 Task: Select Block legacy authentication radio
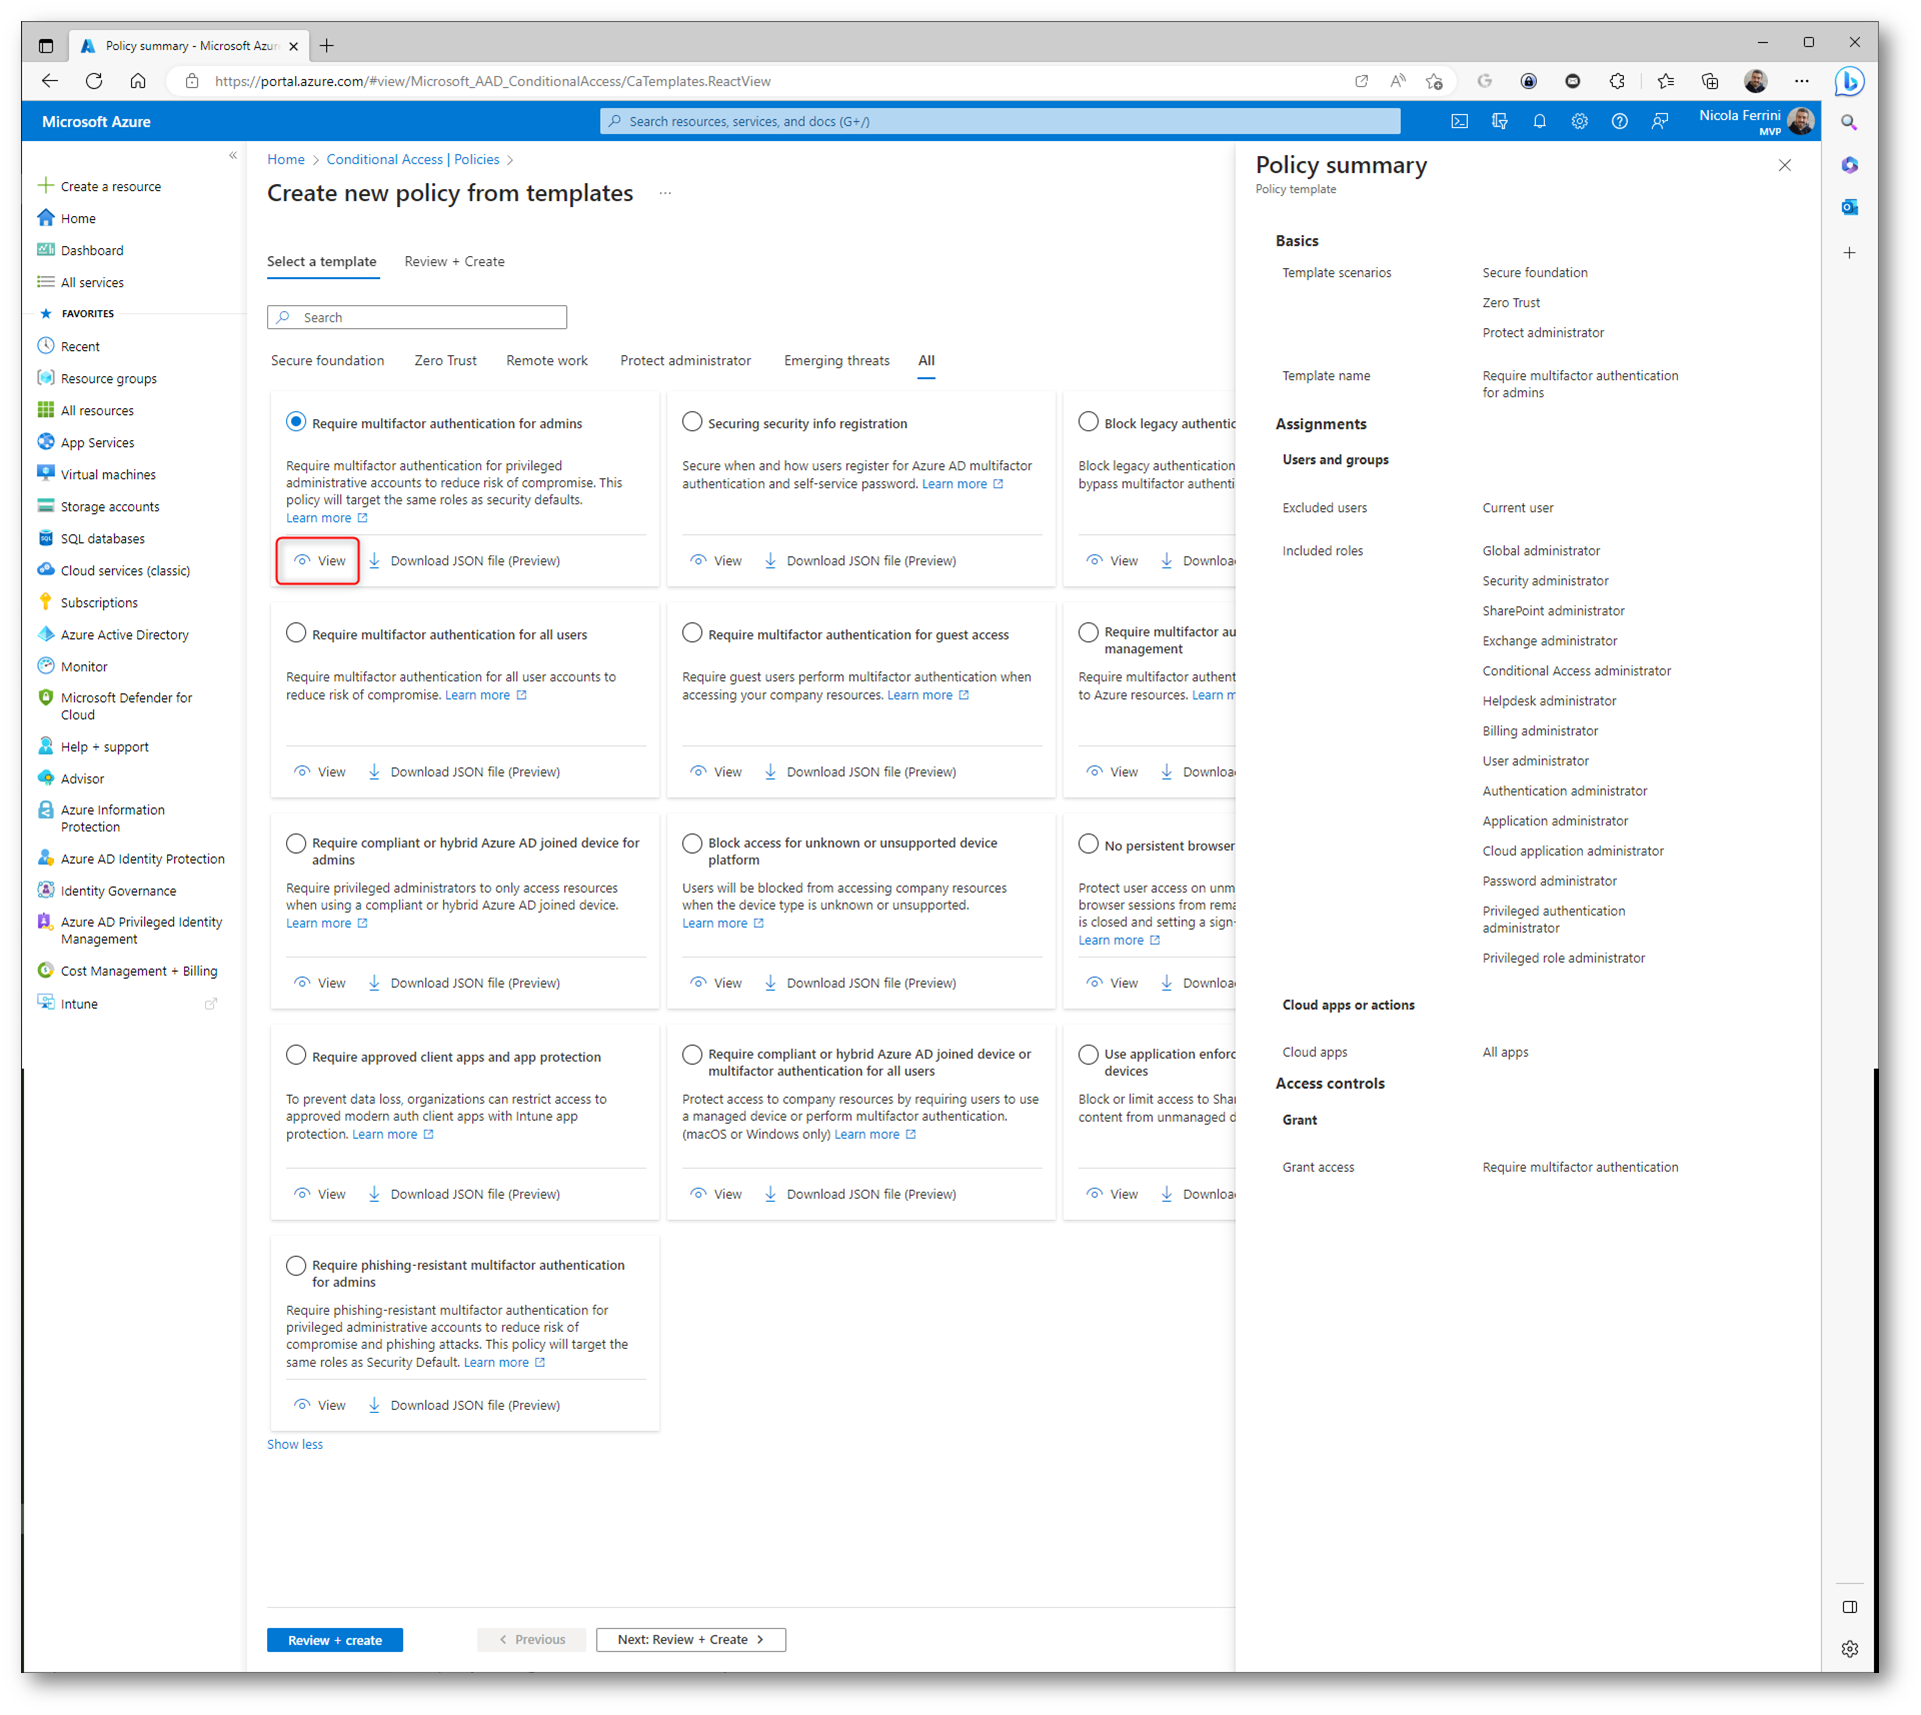point(1088,422)
